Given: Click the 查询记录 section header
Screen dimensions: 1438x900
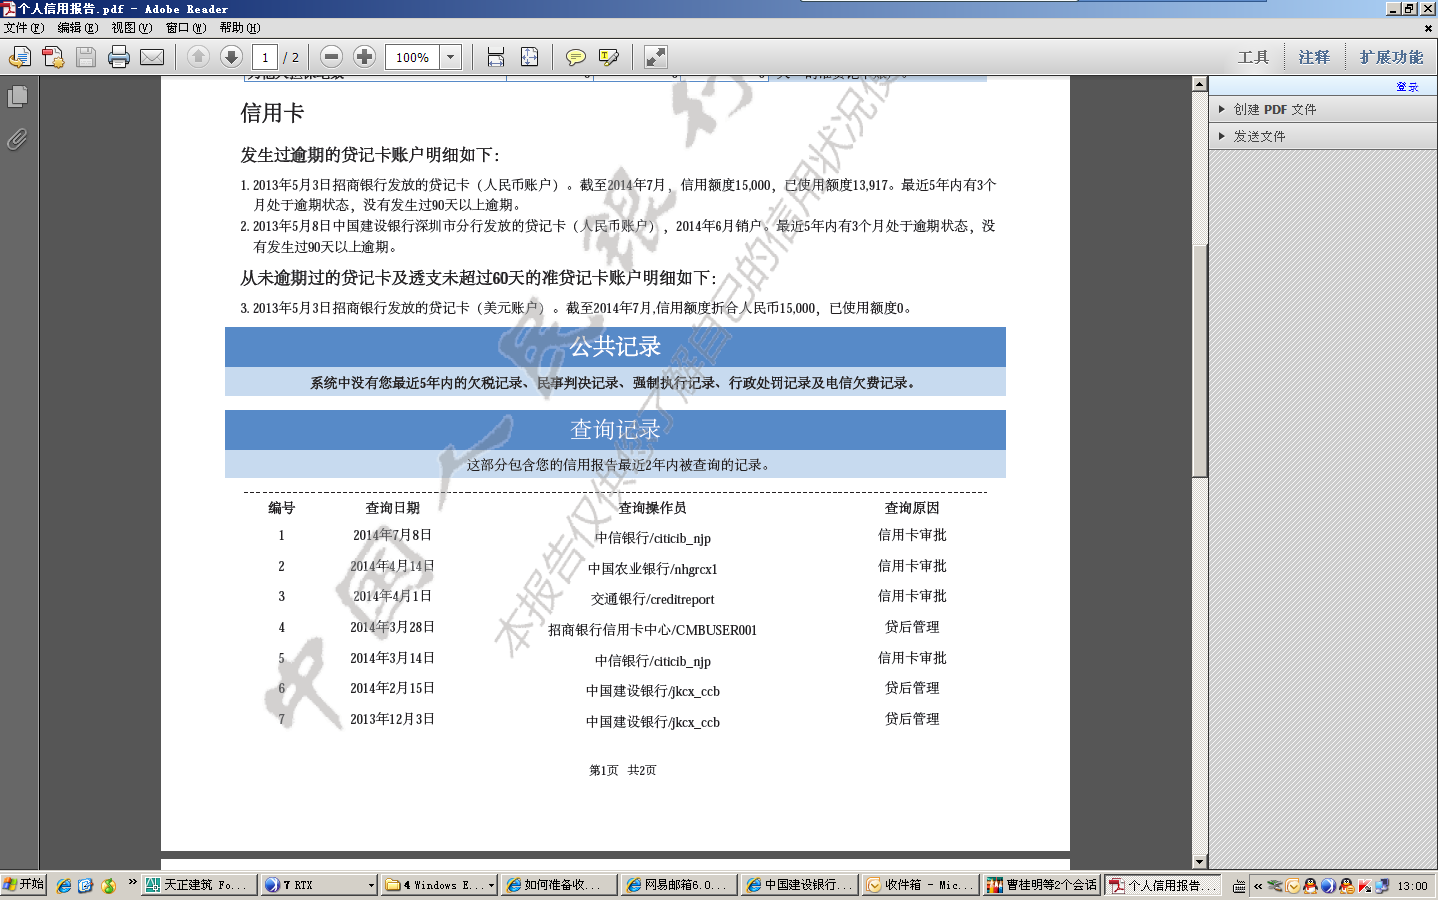Looking at the screenshot, I should pyautogui.click(x=615, y=430).
